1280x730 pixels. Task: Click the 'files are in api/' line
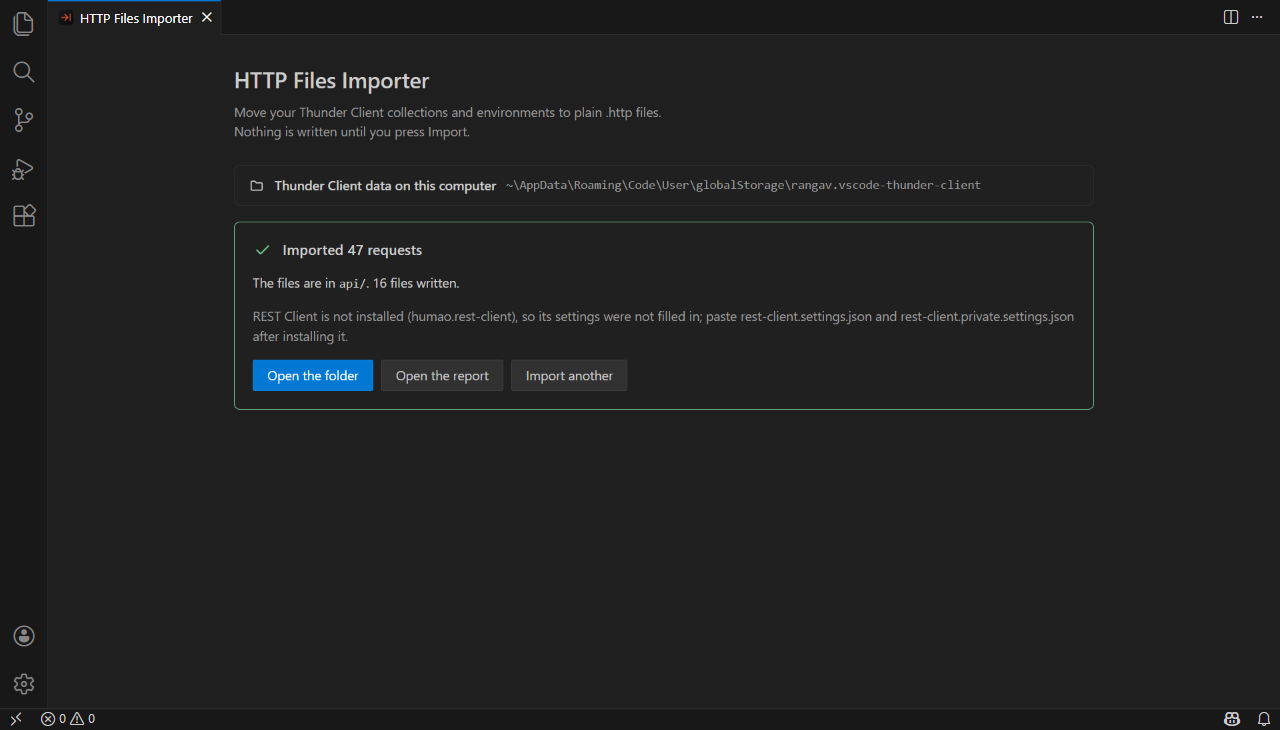pos(356,284)
